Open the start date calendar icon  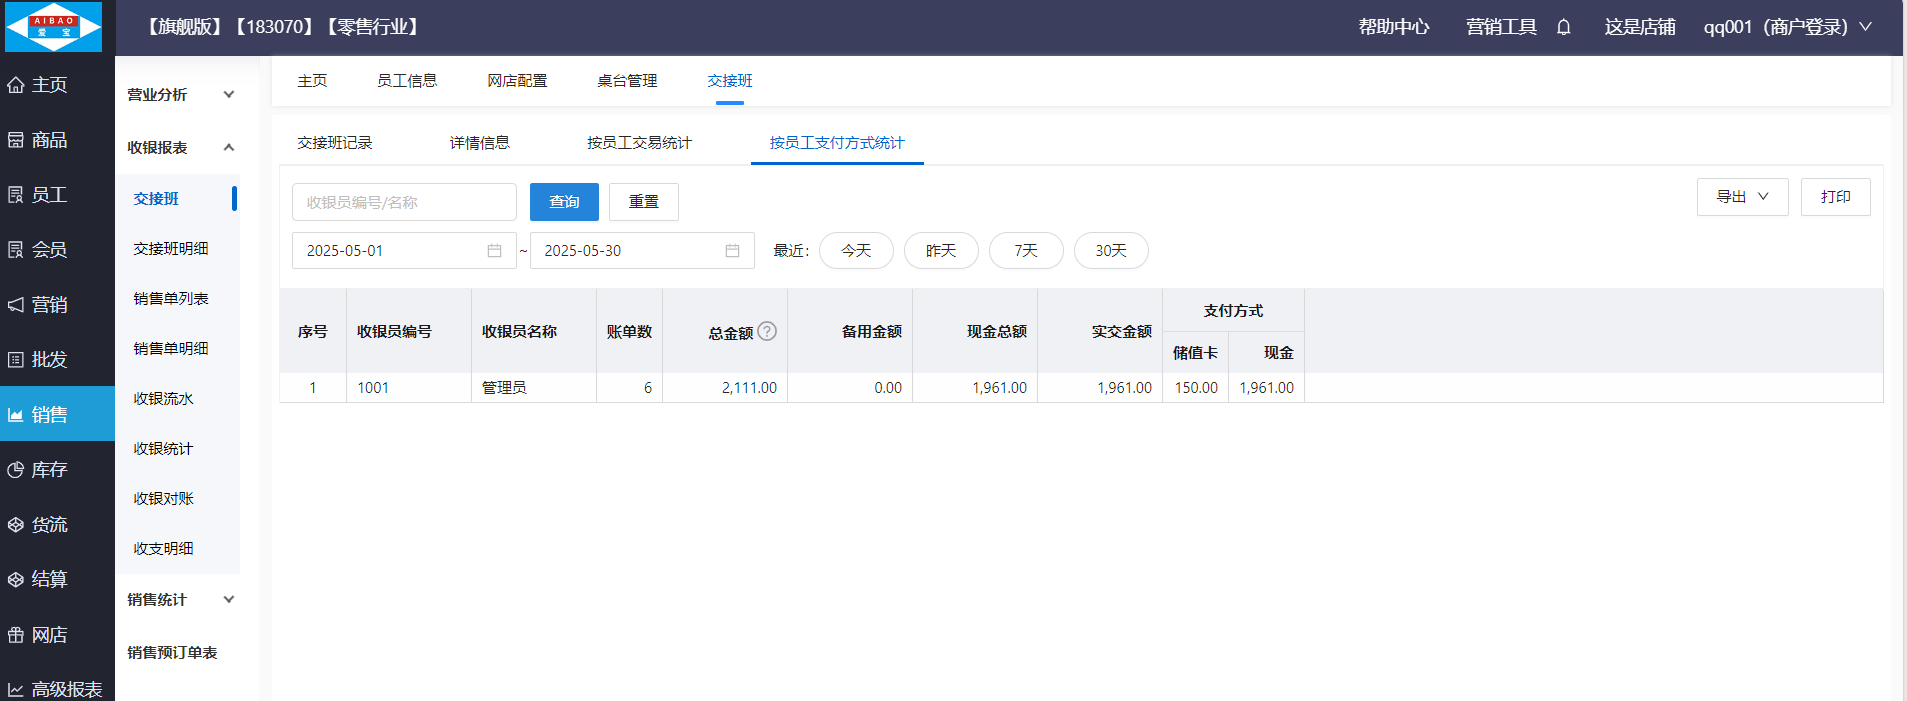pyautogui.click(x=494, y=251)
